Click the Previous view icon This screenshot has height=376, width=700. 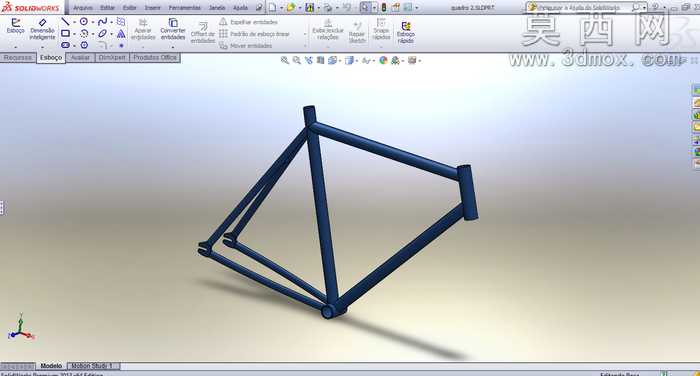(308, 60)
